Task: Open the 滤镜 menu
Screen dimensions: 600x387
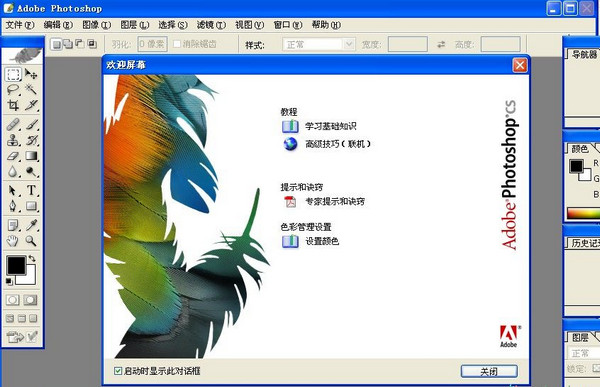Action: click(211, 25)
